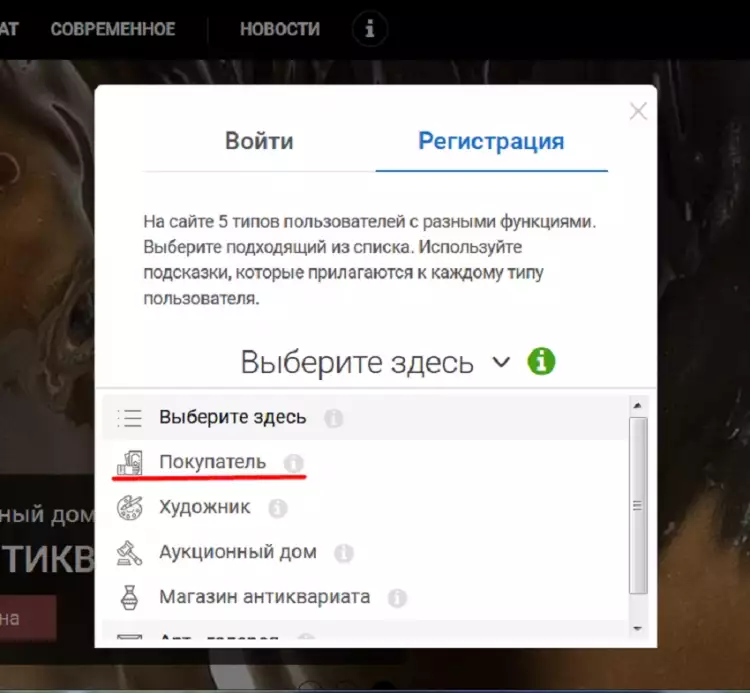Viewport: 750px width, 693px height.
Task: Open the Регистрация tab
Action: coord(491,141)
